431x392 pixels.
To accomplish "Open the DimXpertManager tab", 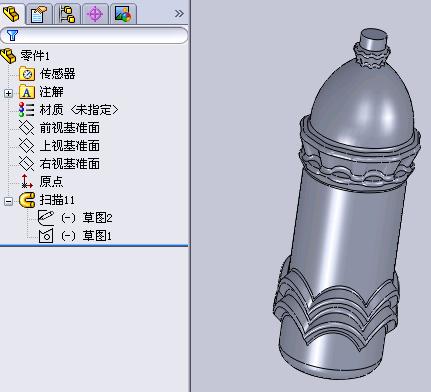I will [x=95, y=14].
